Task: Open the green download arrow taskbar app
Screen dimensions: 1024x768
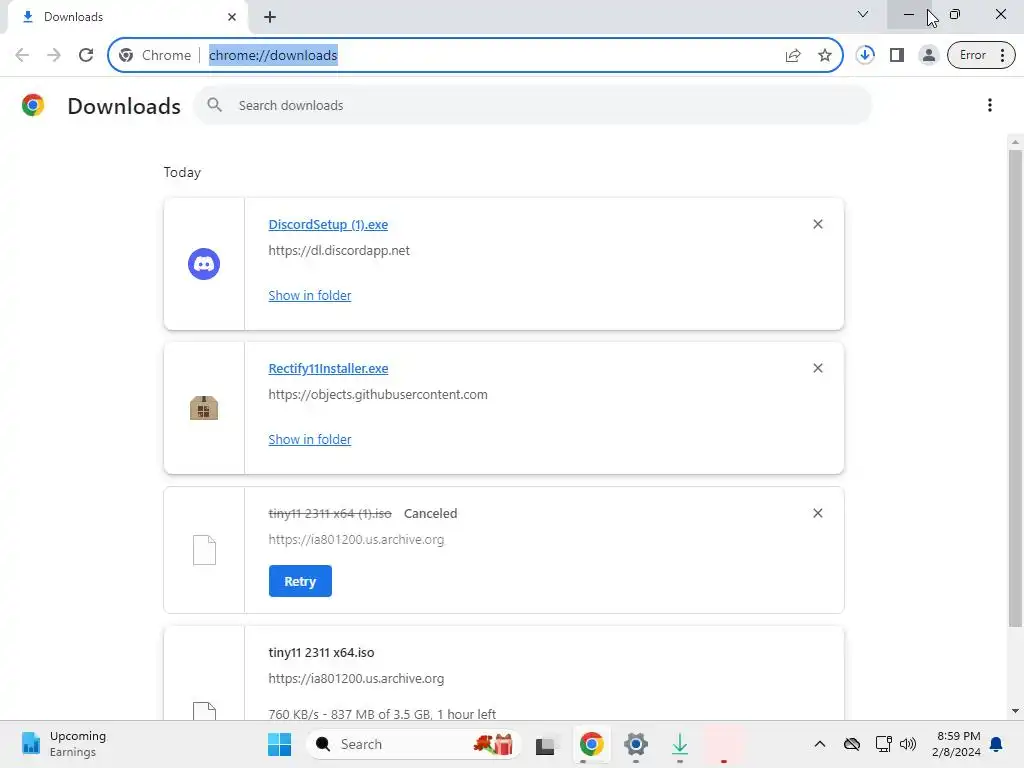Action: 680,744
